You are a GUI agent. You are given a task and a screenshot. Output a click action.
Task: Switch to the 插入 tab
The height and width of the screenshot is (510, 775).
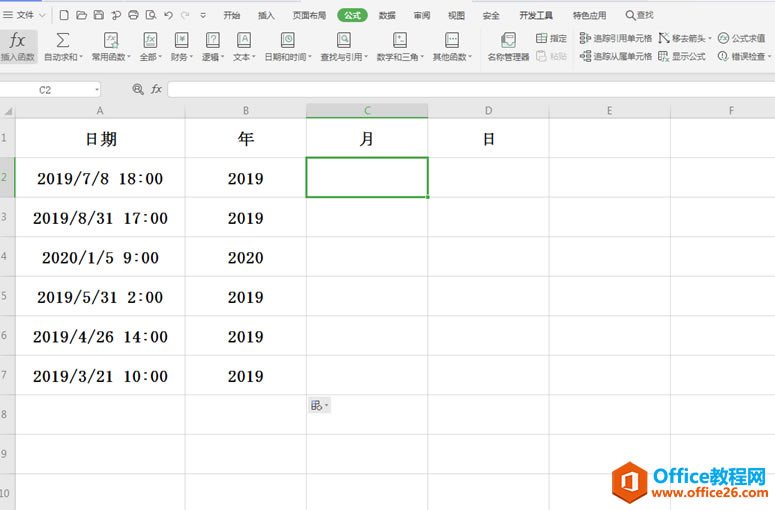266,15
